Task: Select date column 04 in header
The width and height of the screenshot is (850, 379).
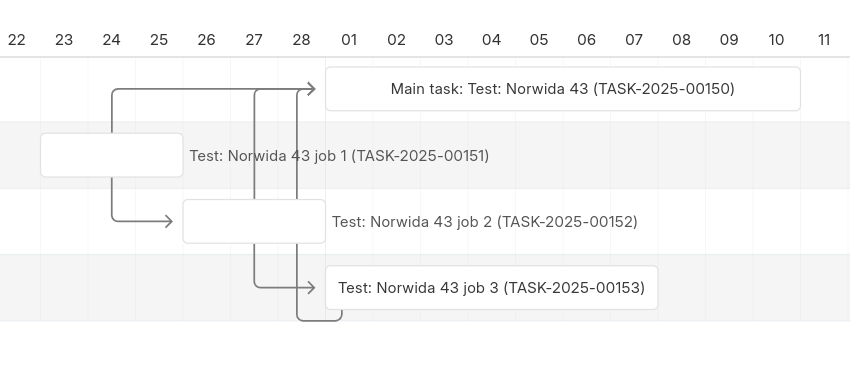Action: 492,40
